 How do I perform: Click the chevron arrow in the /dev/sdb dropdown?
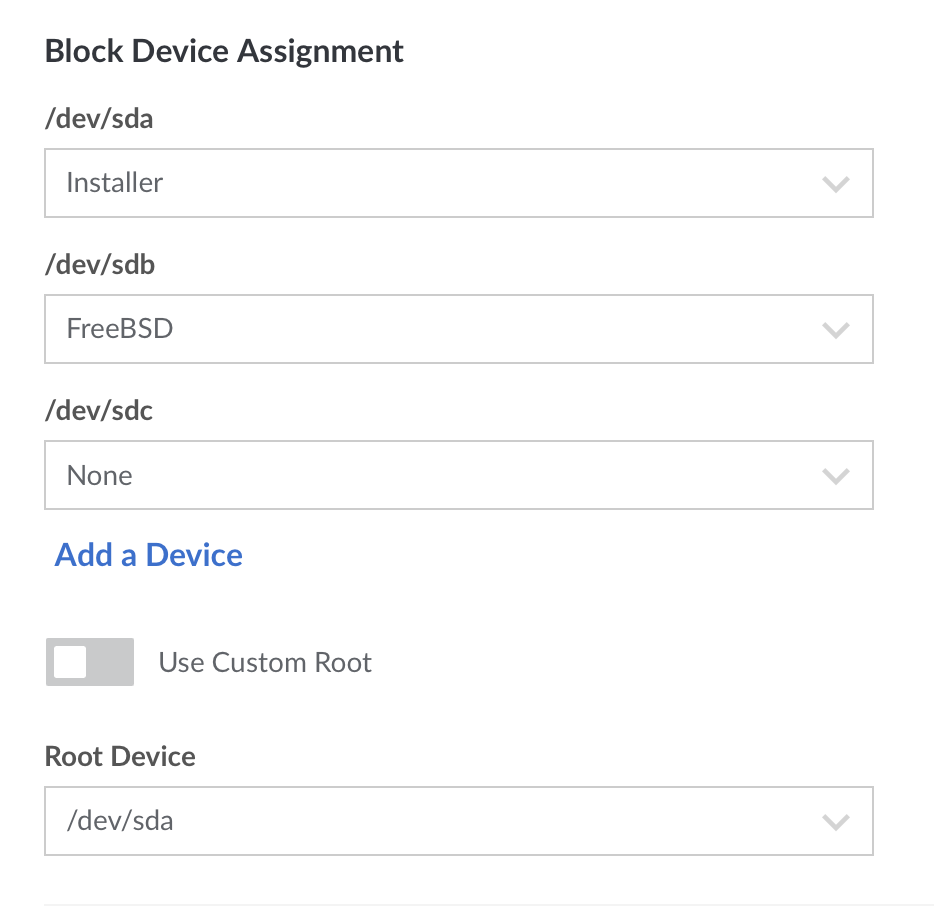tap(835, 330)
